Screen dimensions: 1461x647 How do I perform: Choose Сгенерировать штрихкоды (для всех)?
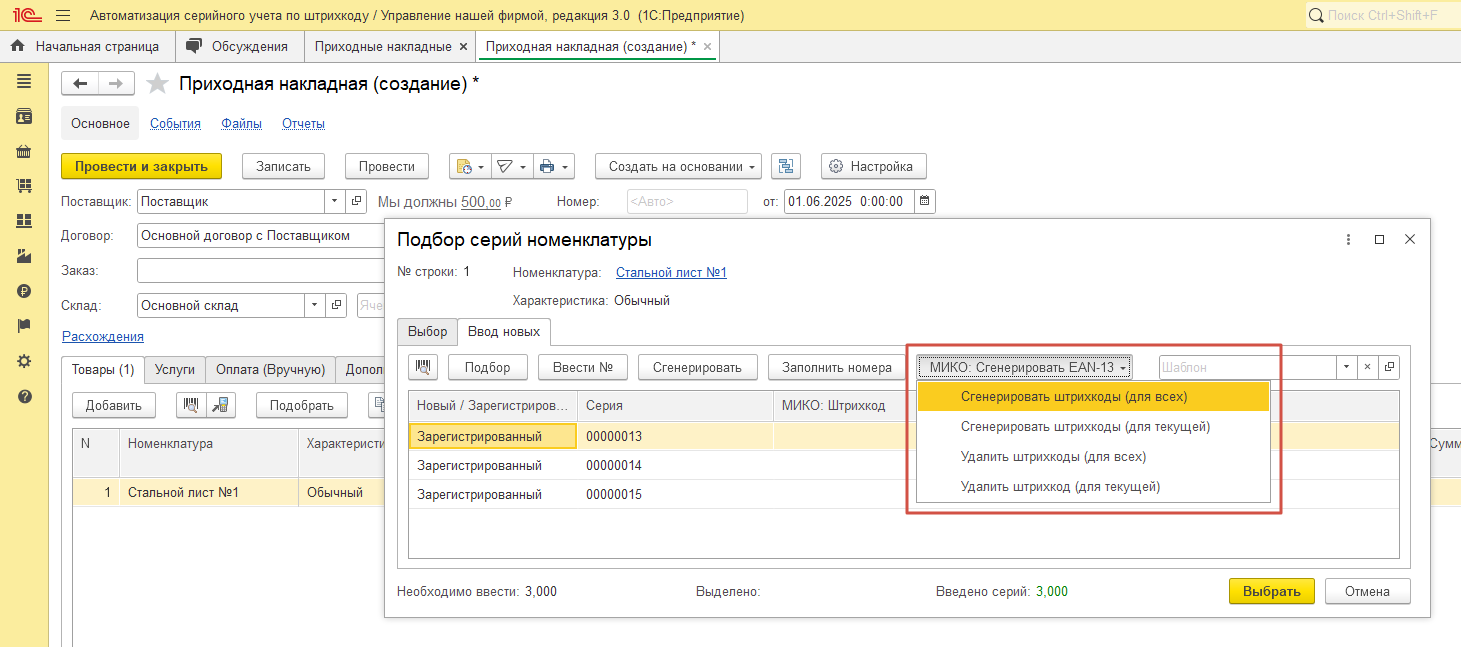(x=1093, y=397)
